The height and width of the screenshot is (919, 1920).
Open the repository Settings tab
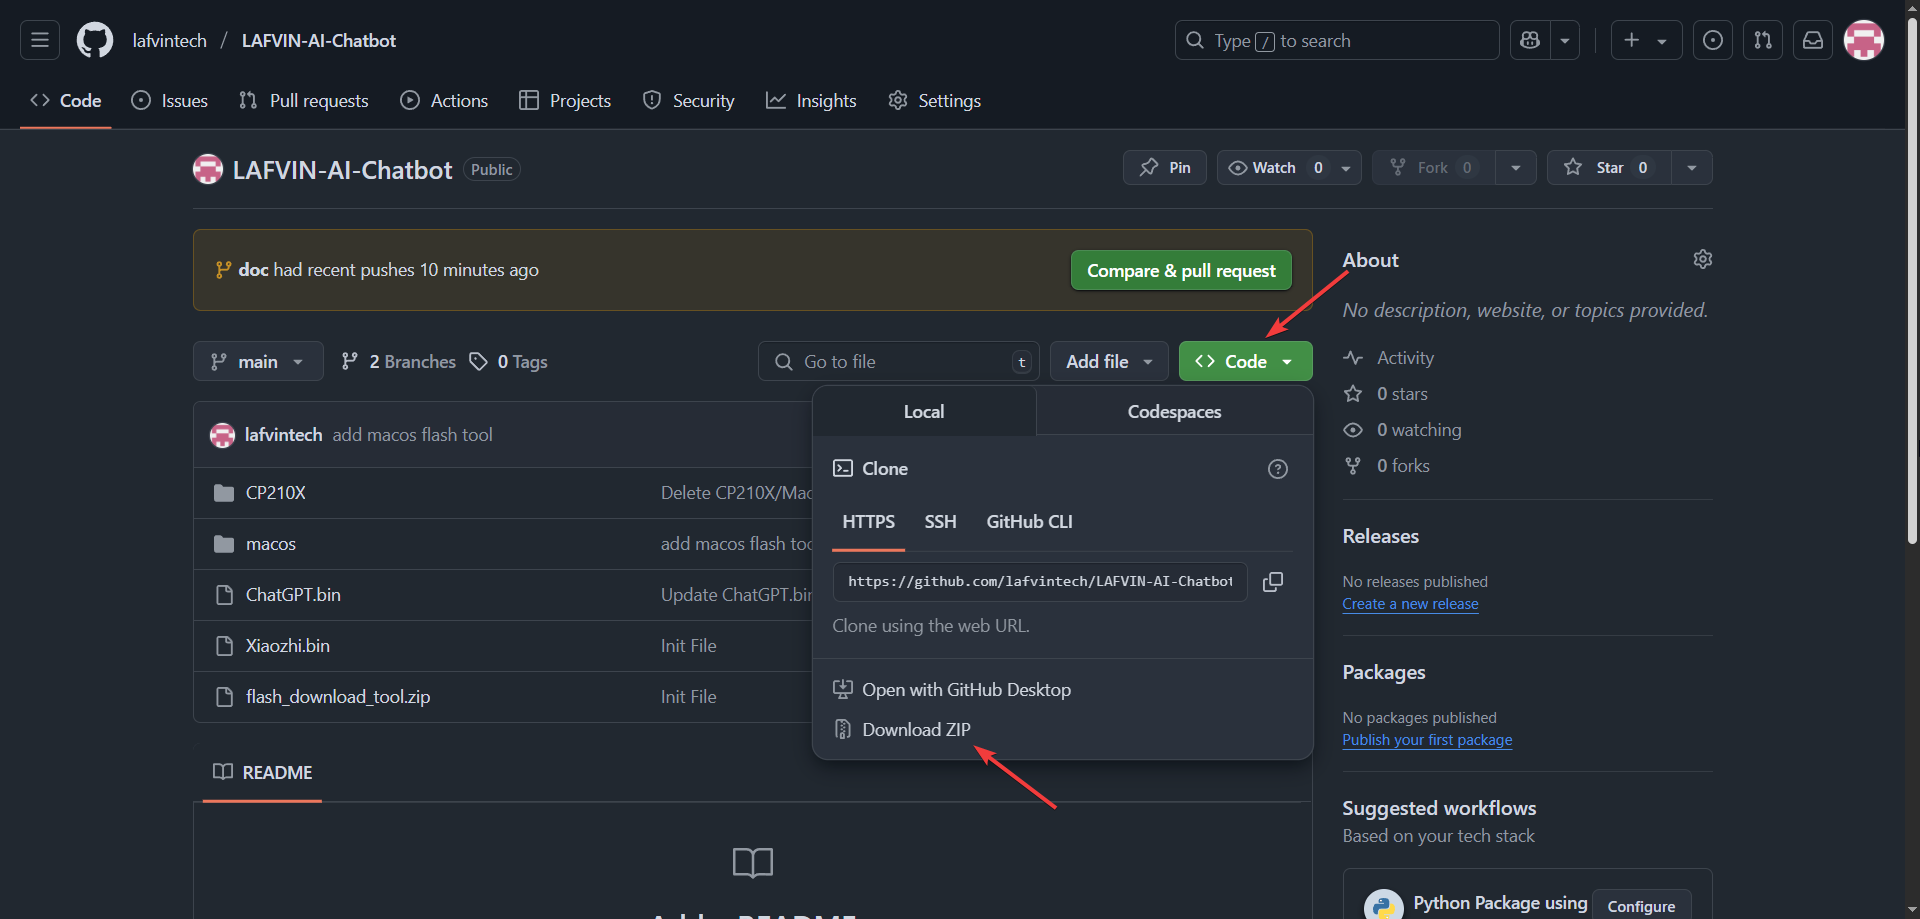click(934, 101)
